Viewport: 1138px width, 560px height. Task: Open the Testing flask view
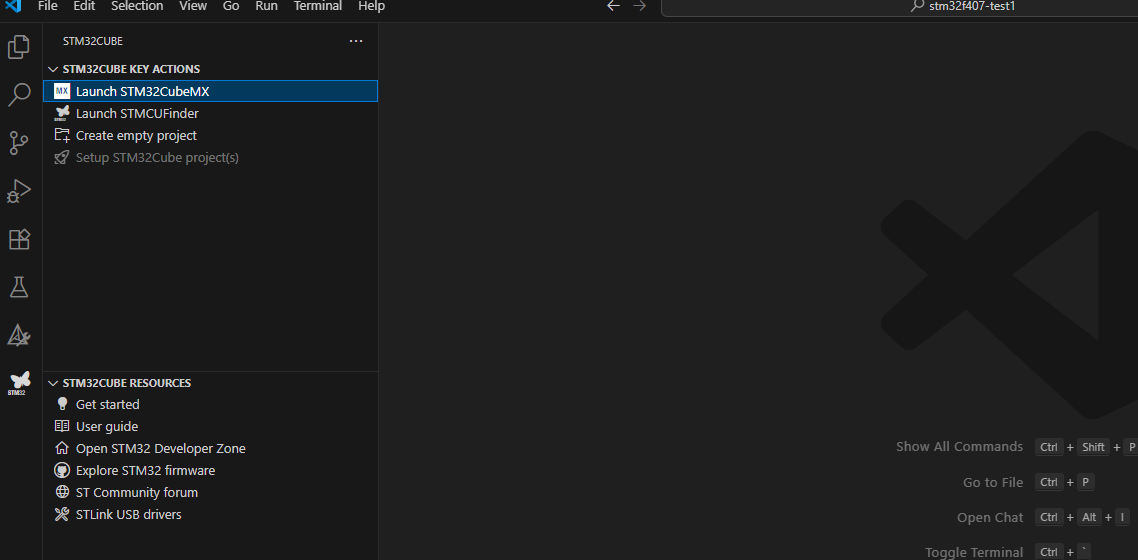coord(19,287)
